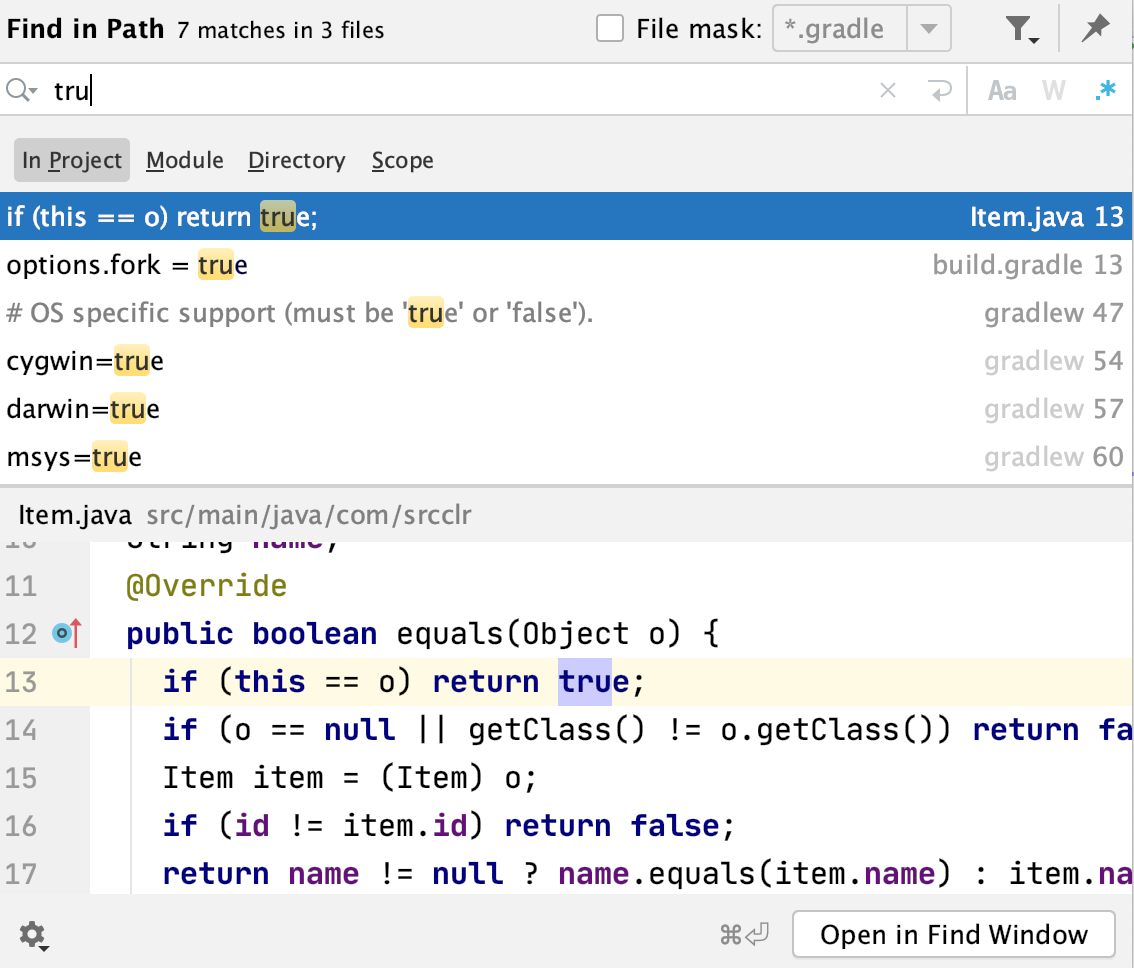1134x968 pixels.
Task: Select the build.gradle search result
Action: (400, 265)
